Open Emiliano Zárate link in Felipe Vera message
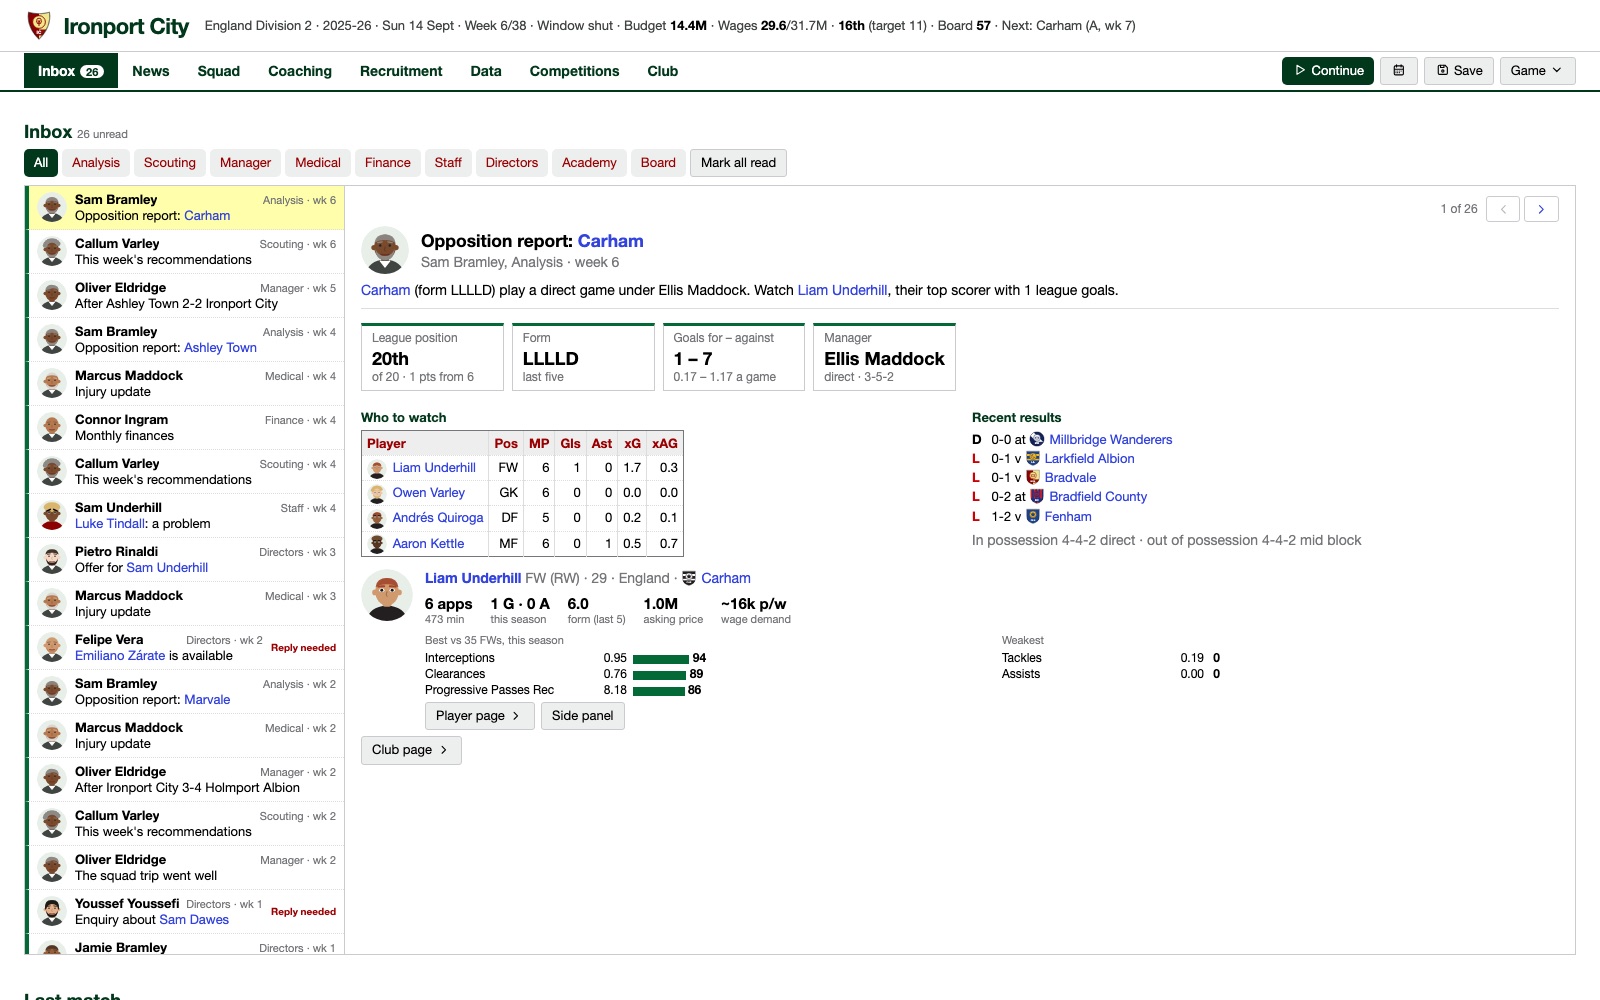This screenshot has height=1000, width=1600. coord(120,656)
